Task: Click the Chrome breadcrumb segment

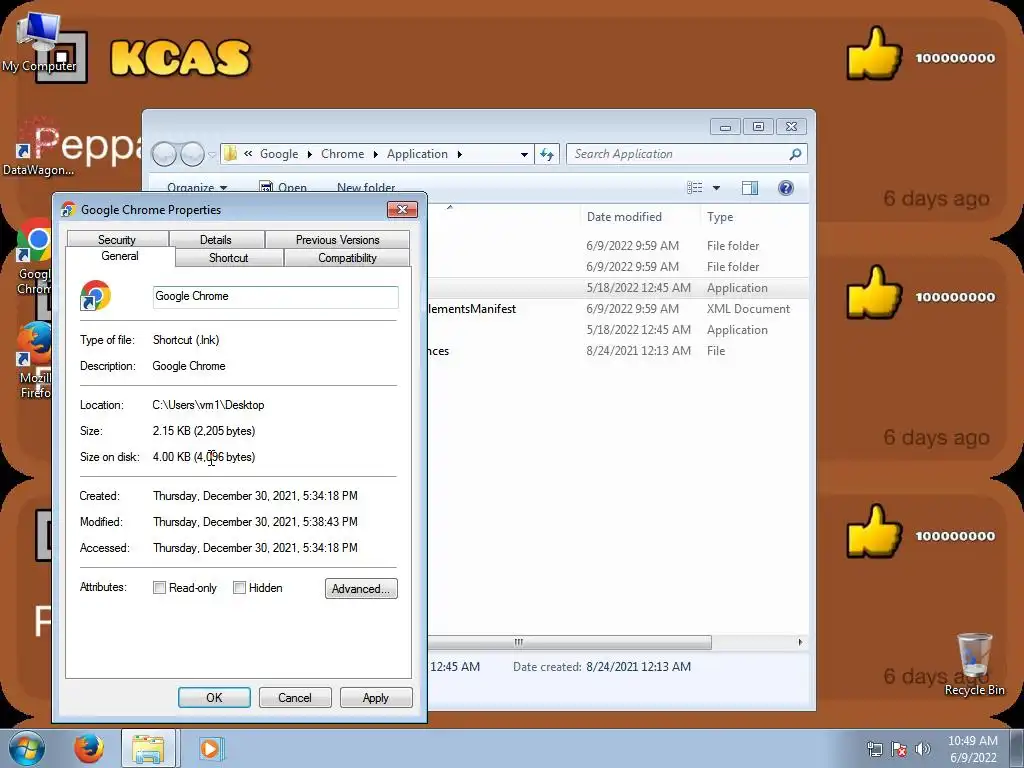Action: (343, 154)
